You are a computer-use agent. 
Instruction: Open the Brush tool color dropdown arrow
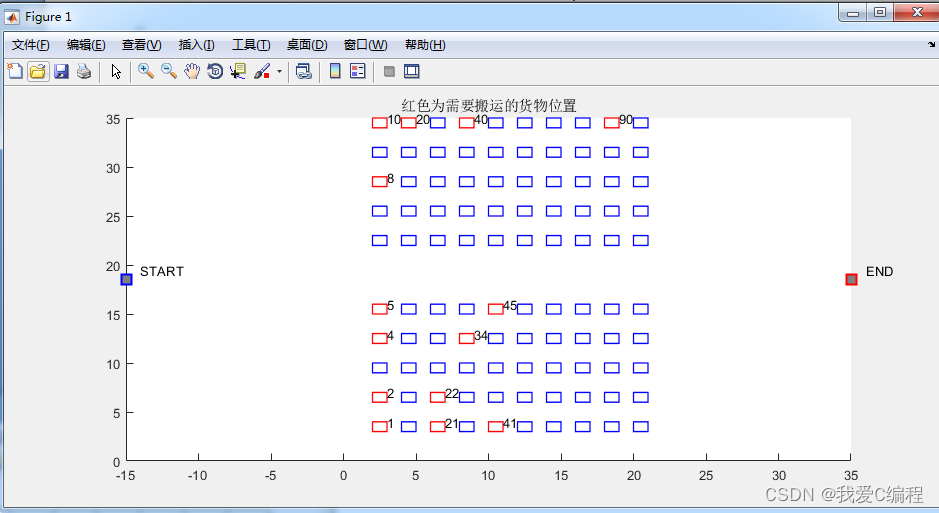click(279, 72)
